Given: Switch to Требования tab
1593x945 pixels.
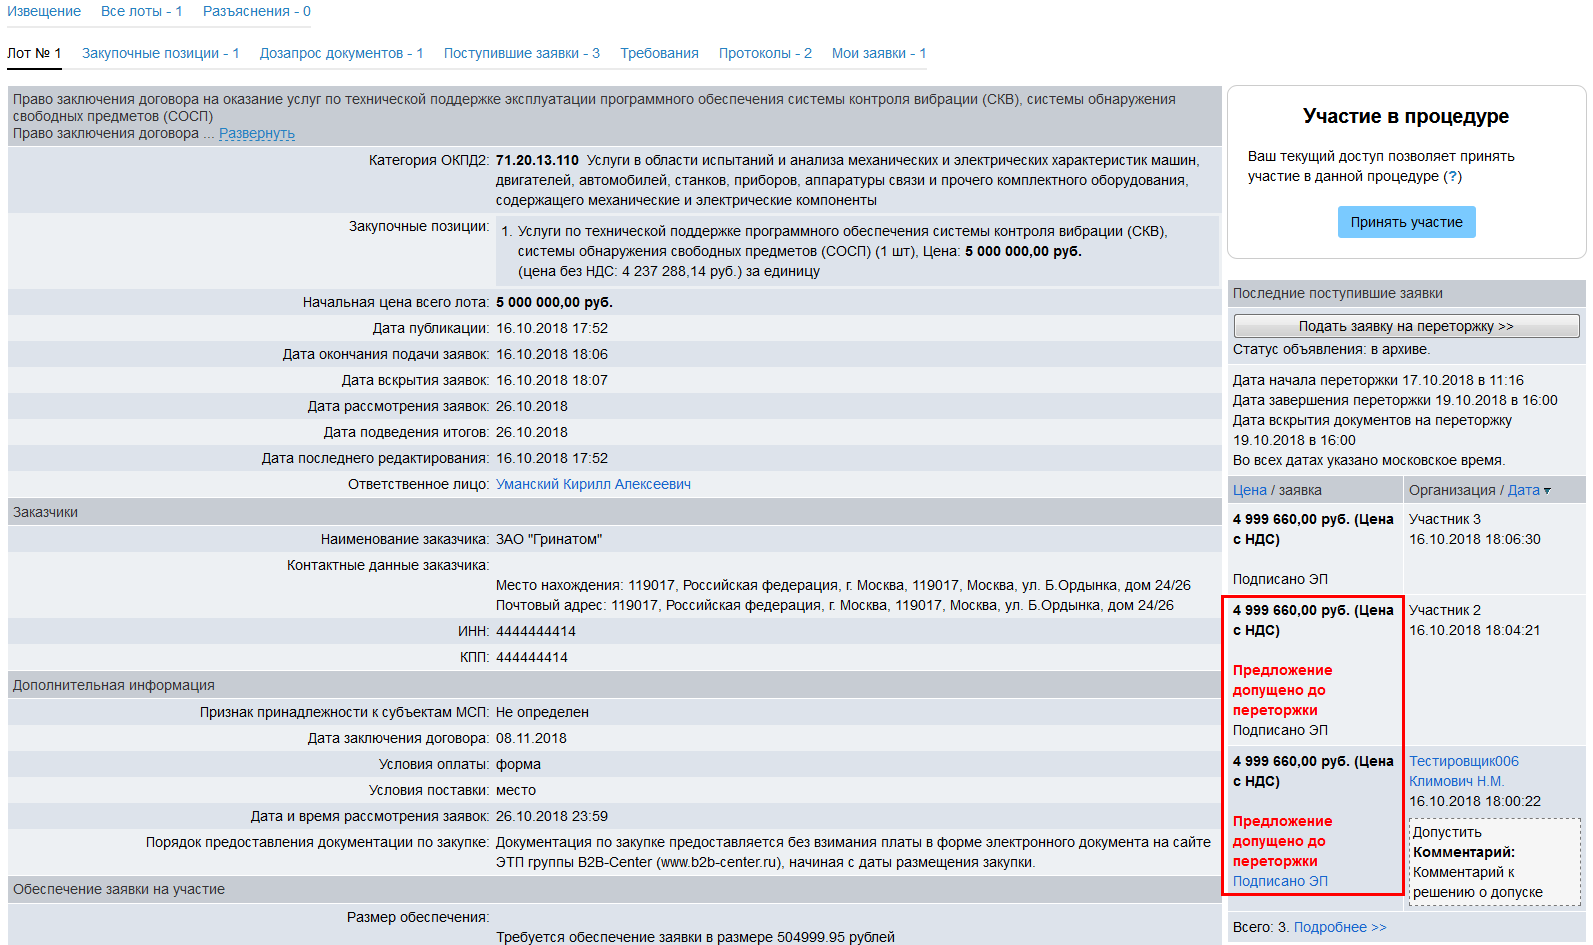Looking at the screenshot, I should click(659, 53).
